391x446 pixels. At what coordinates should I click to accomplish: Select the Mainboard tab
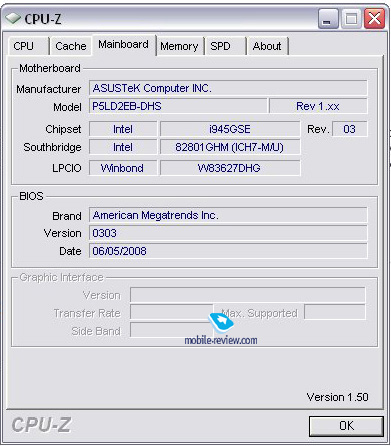[124, 45]
